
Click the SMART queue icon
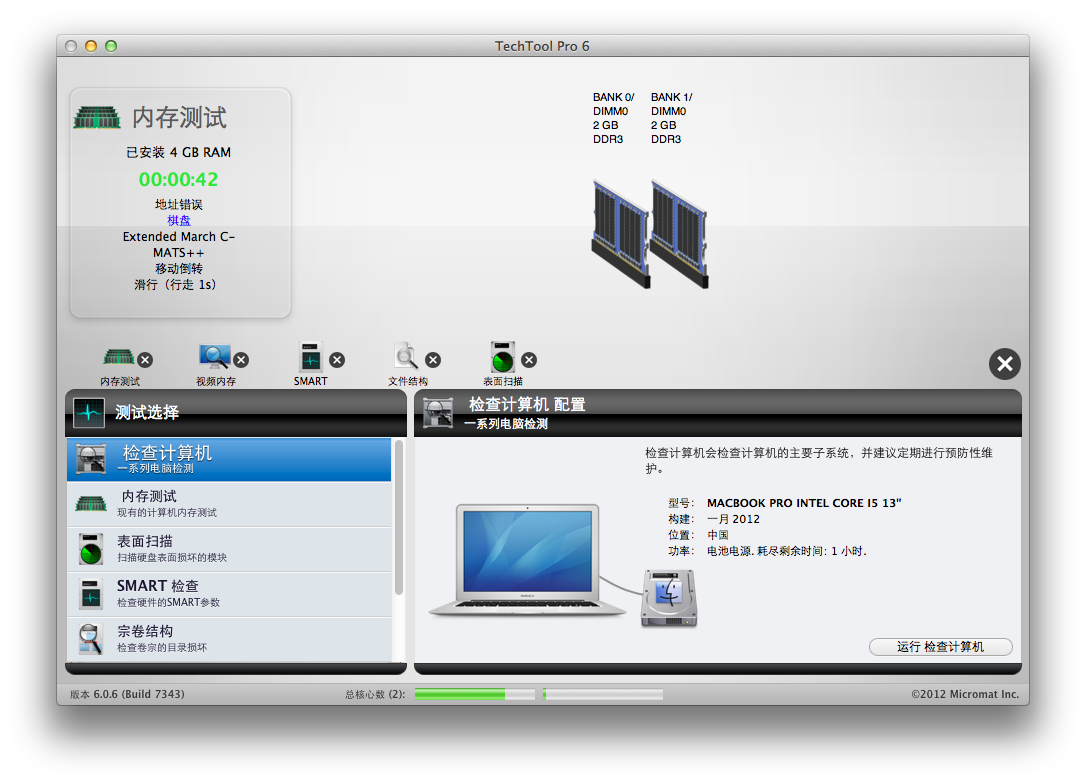(311, 357)
